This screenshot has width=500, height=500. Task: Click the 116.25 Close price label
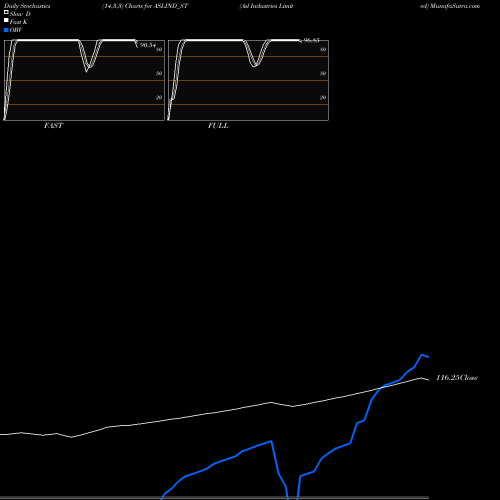[457, 378]
